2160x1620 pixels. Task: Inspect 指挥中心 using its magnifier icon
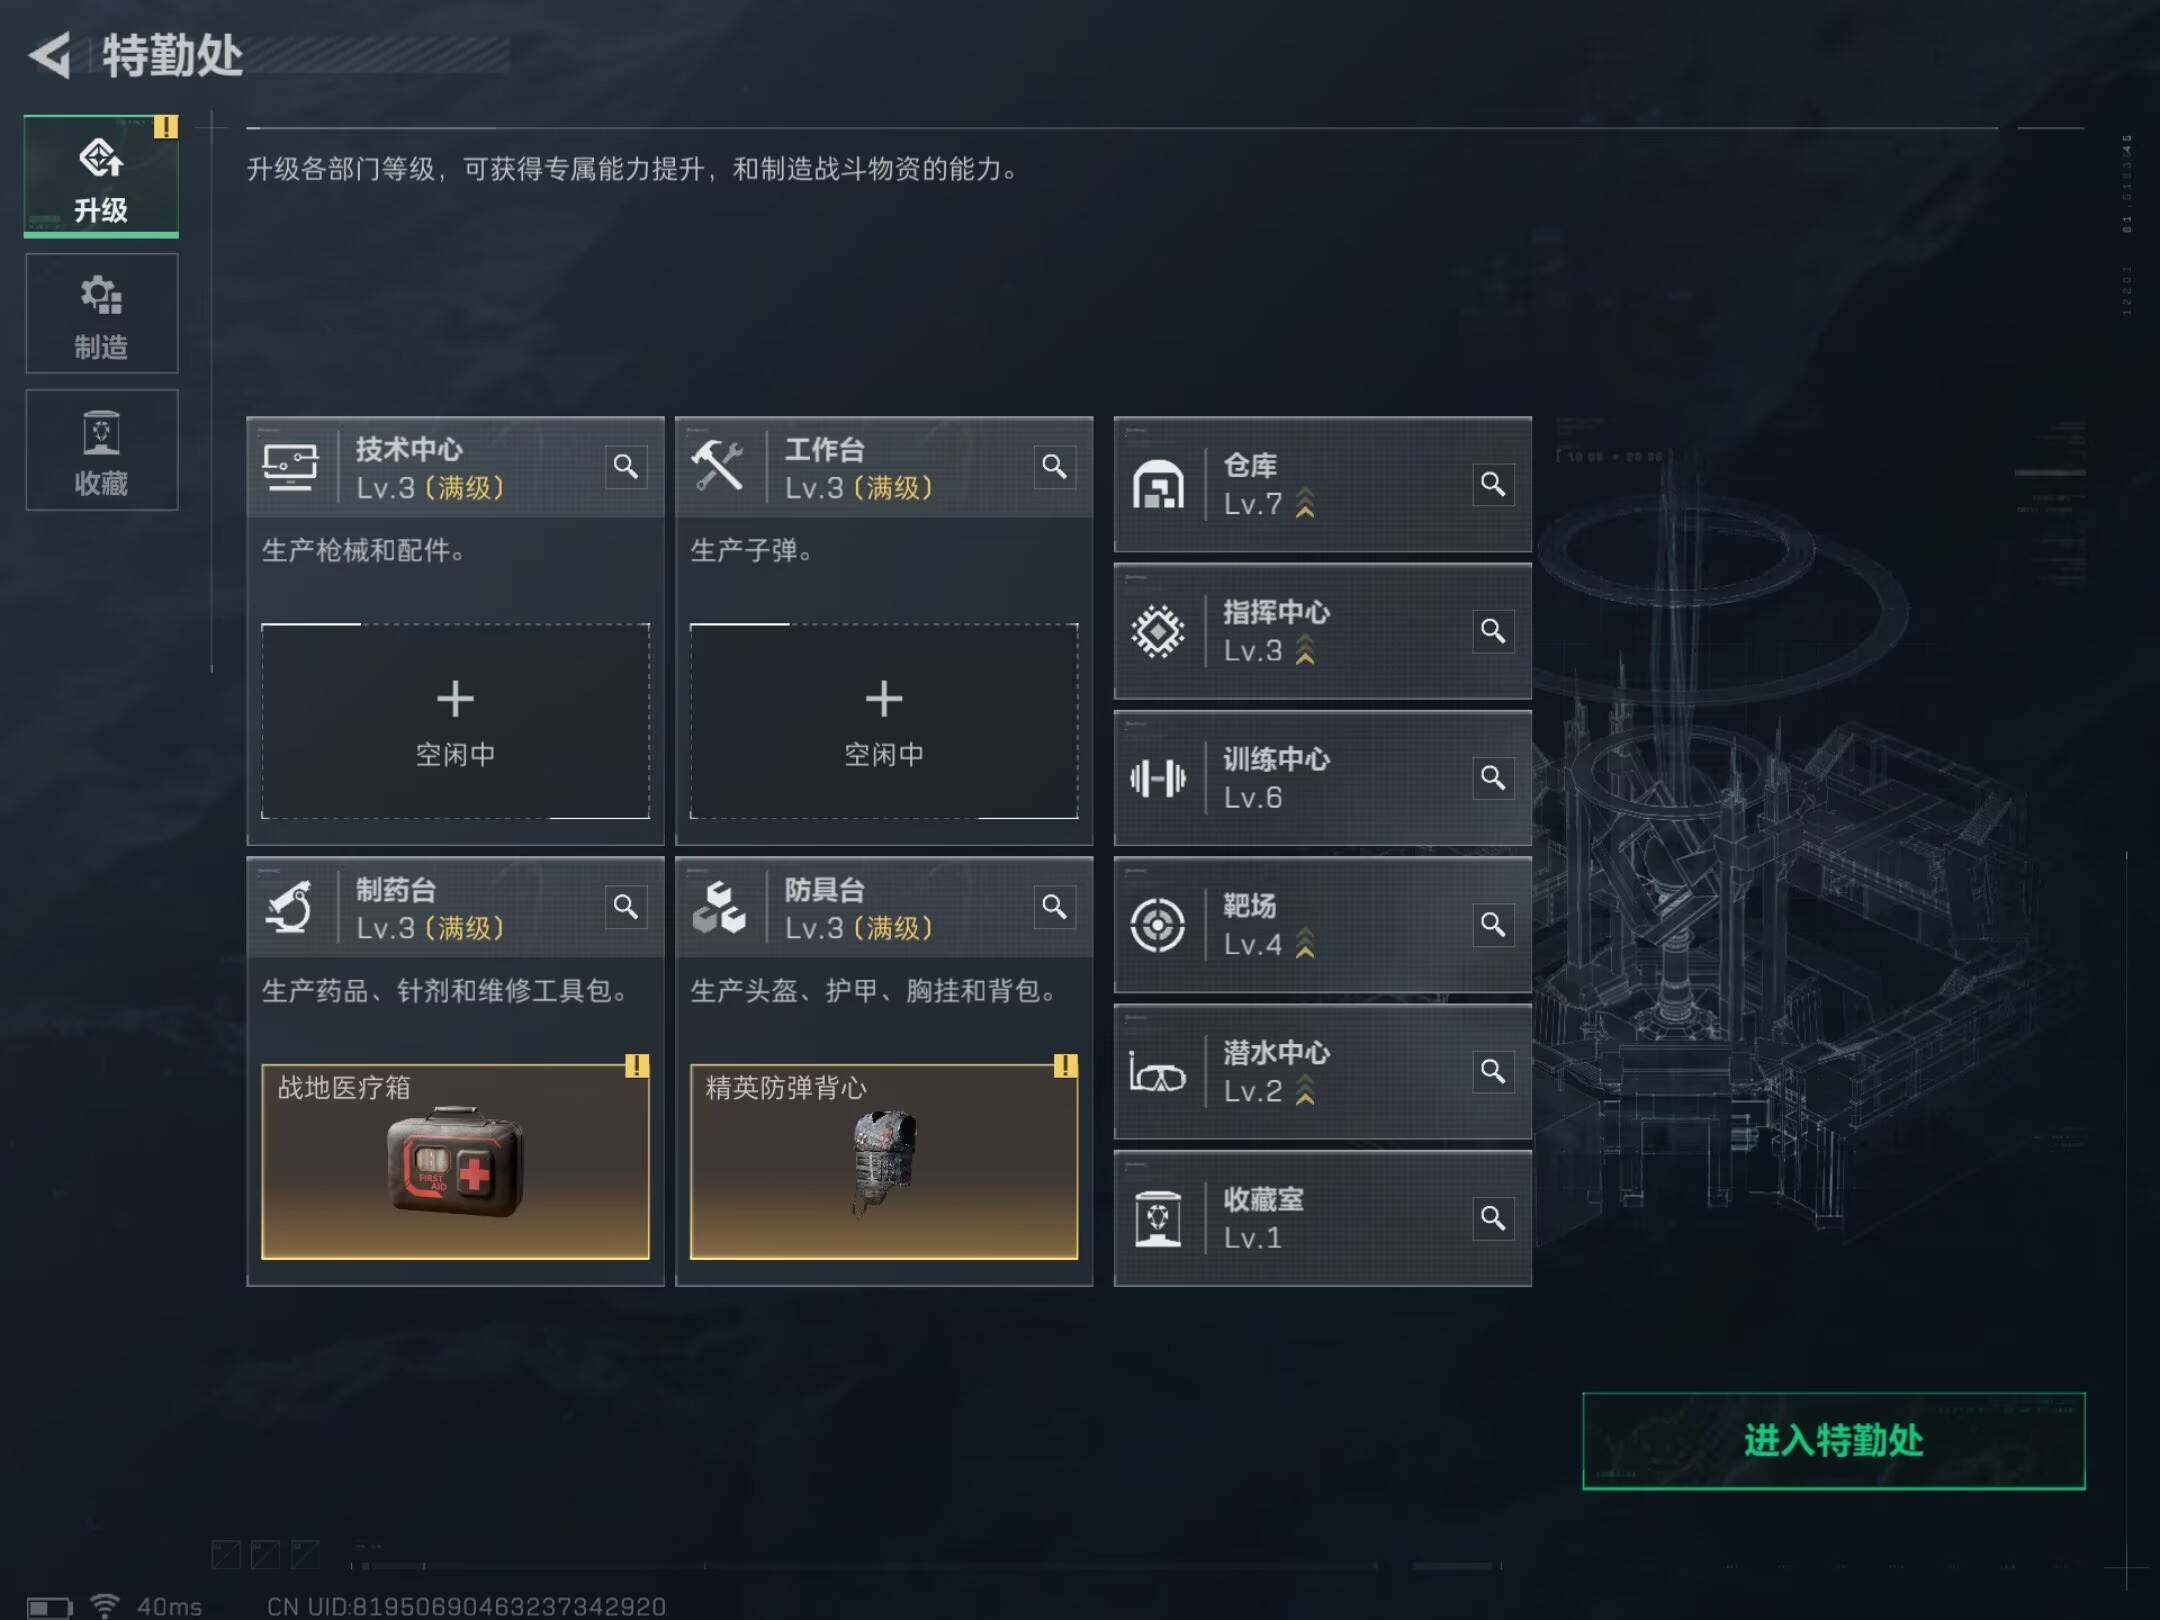(x=1493, y=631)
